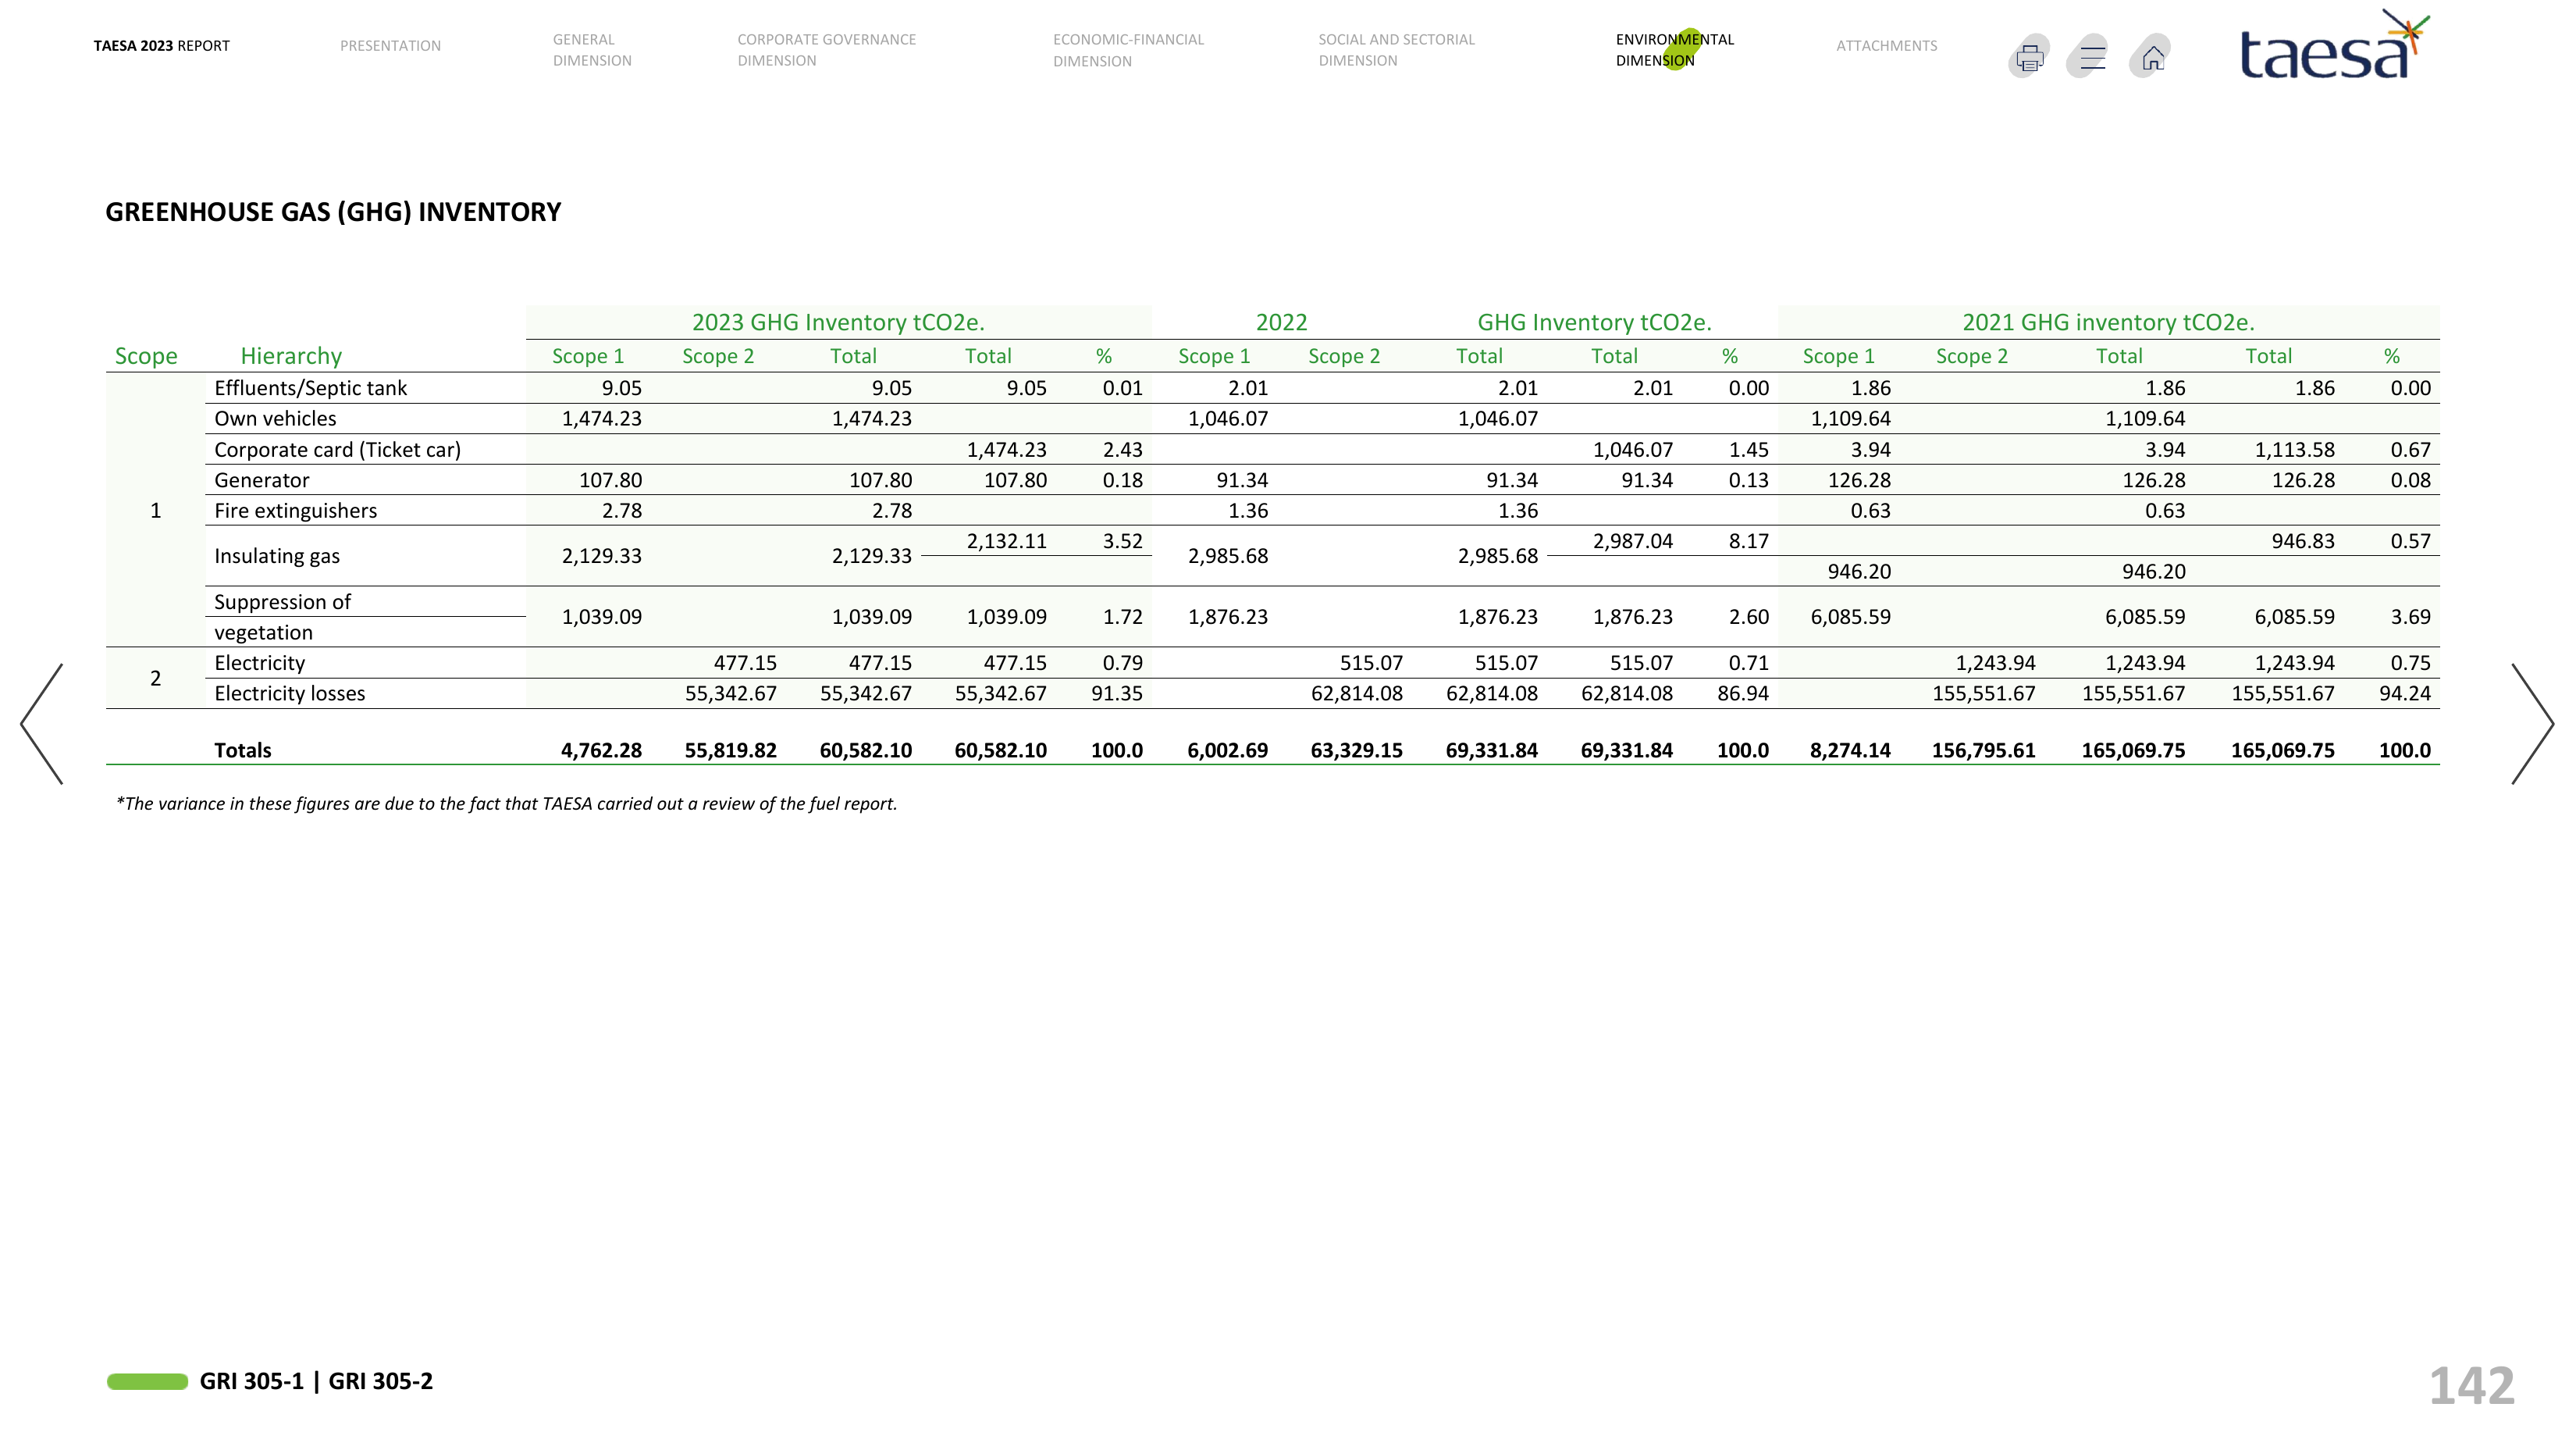Click the TAESA 2023 REPORT title link
The height and width of the screenshot is (1450, 2576).
point(162,46)
